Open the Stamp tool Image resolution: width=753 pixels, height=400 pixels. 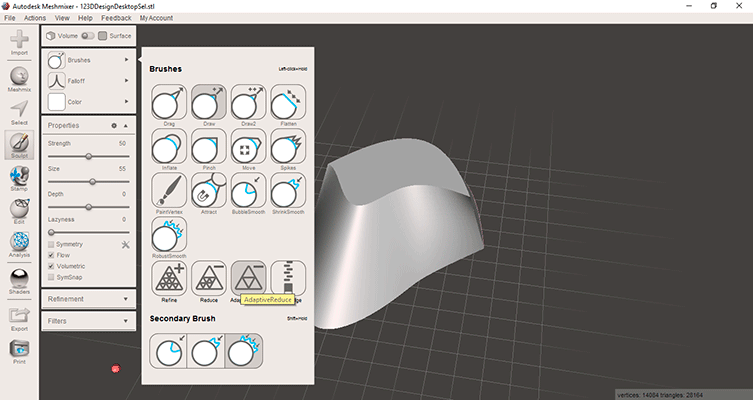[19, 179]
